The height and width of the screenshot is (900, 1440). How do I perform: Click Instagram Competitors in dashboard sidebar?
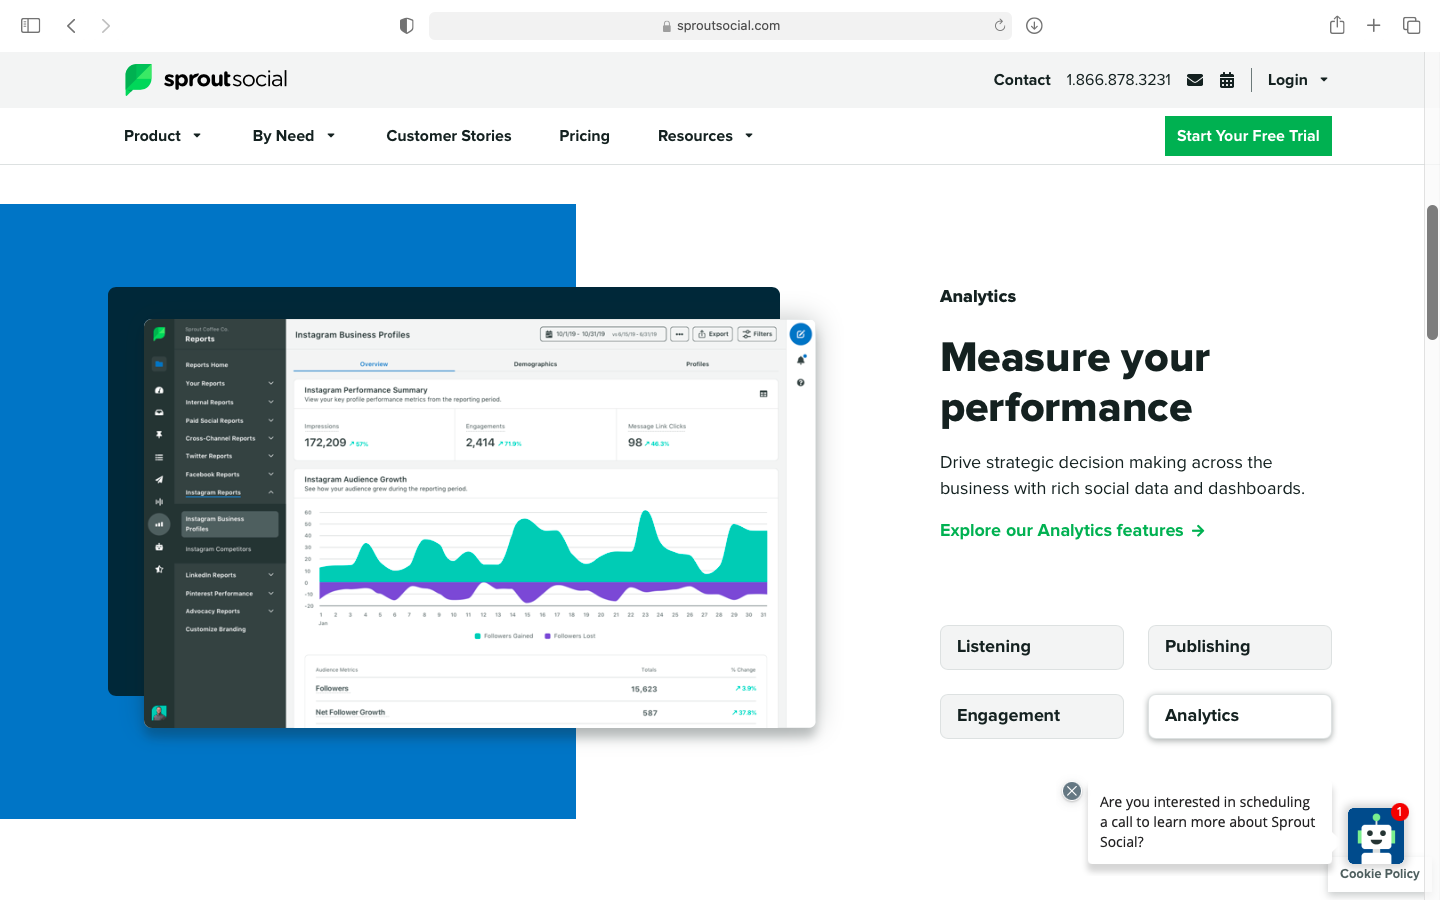tap(218, 549)
